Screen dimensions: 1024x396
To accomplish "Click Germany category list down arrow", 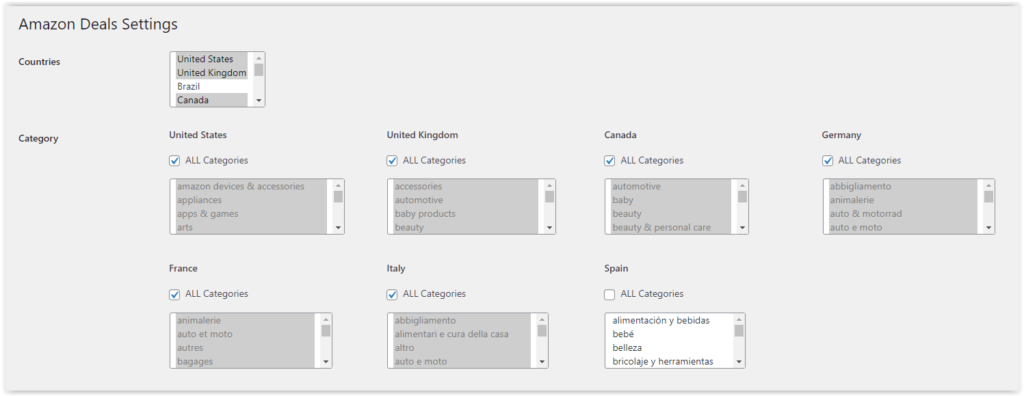I will (x=988, y=228).
